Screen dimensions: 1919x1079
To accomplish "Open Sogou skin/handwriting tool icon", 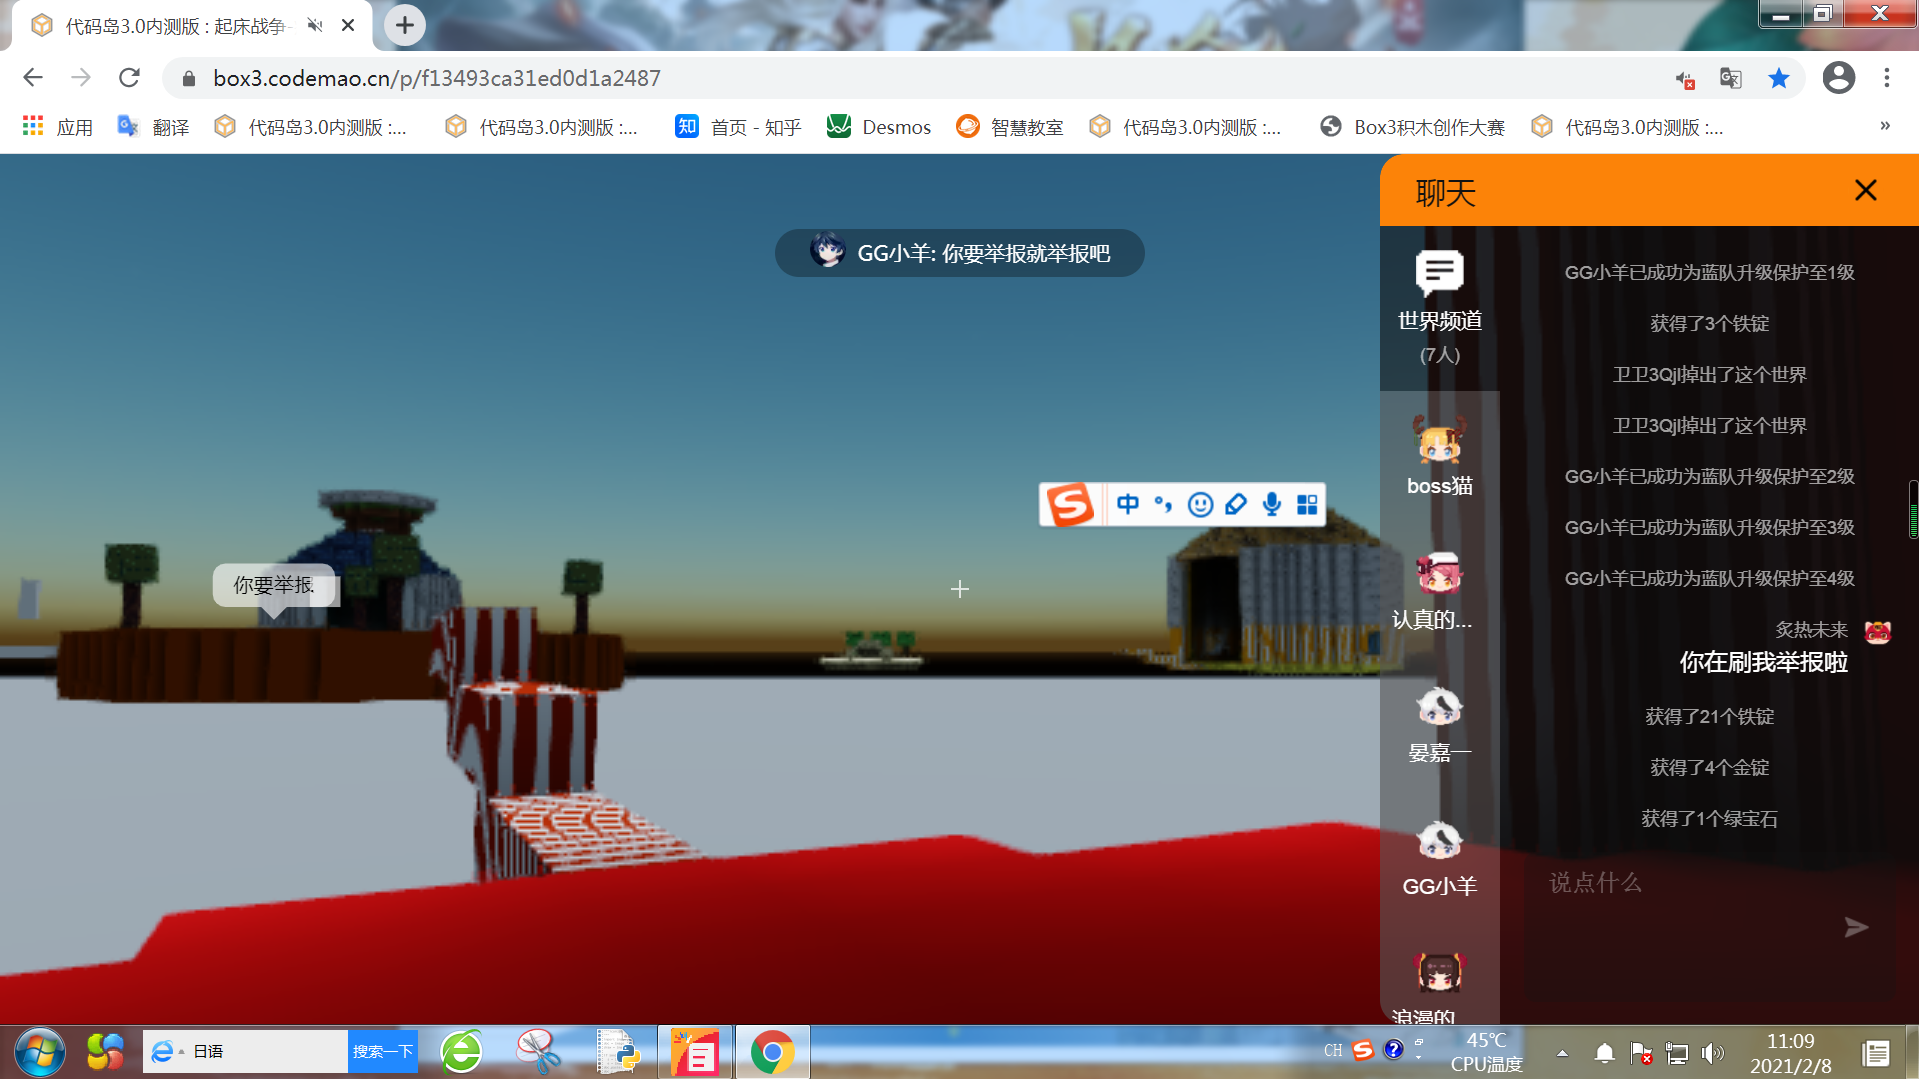I will 1236,504.
